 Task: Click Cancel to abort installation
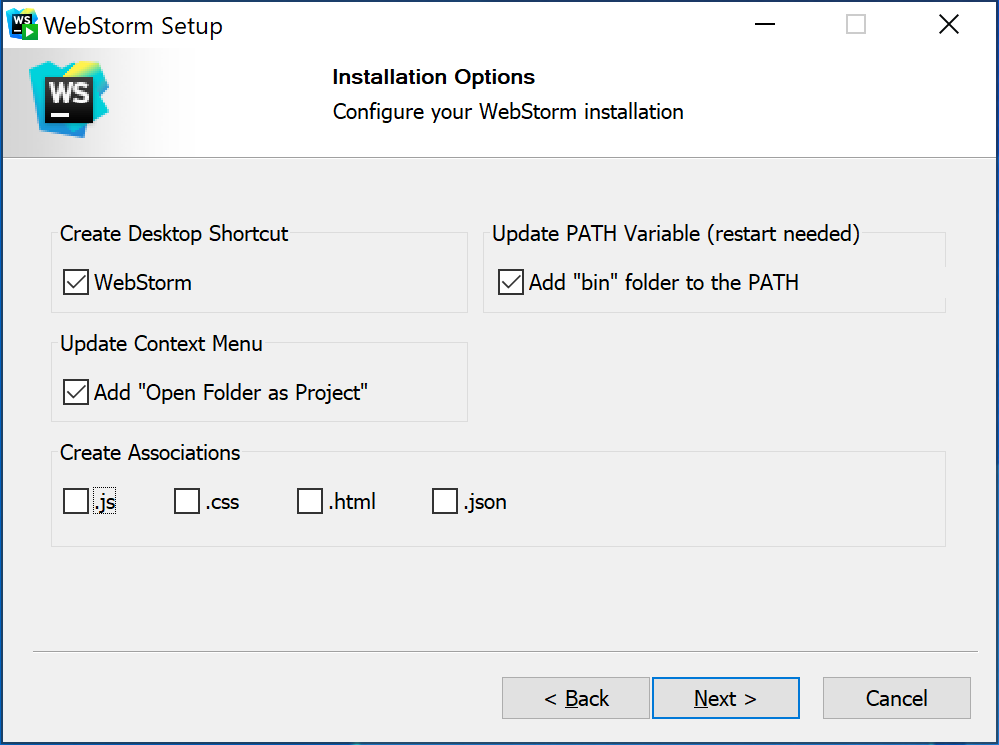coord(895,697)
